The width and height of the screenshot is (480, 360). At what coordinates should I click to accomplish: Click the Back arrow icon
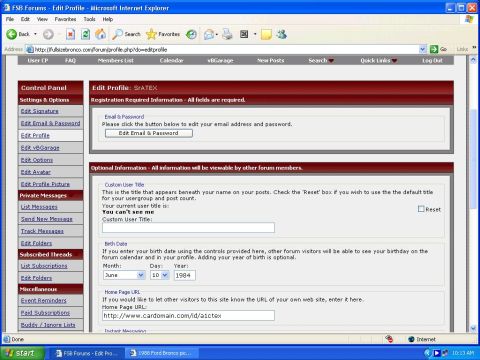click(12, 34)
